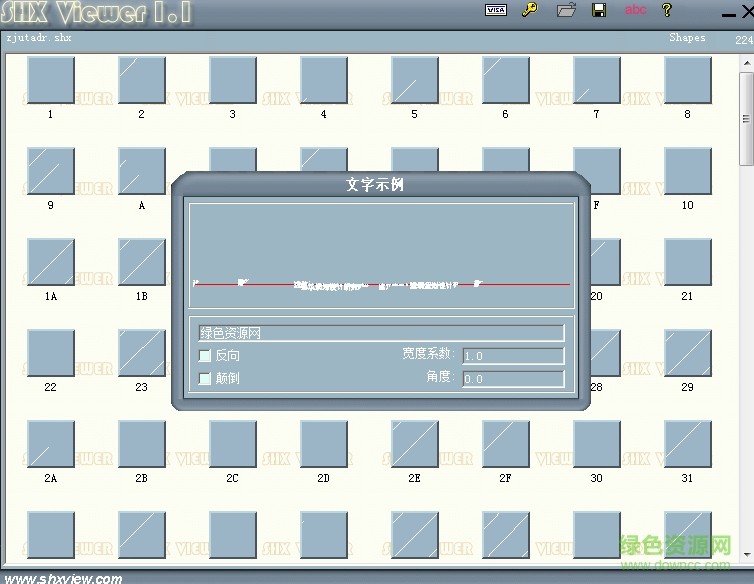Click the 角度 field showing 0.0

click(x=513, y=379)
